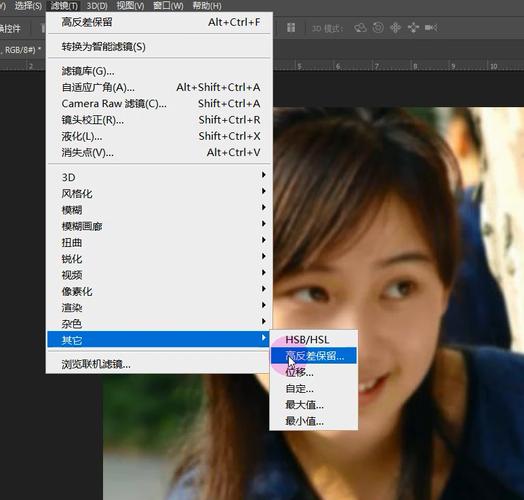The image size is (524, 500).
Task: Open the 视图(V) menu
Action: point(130,6)
